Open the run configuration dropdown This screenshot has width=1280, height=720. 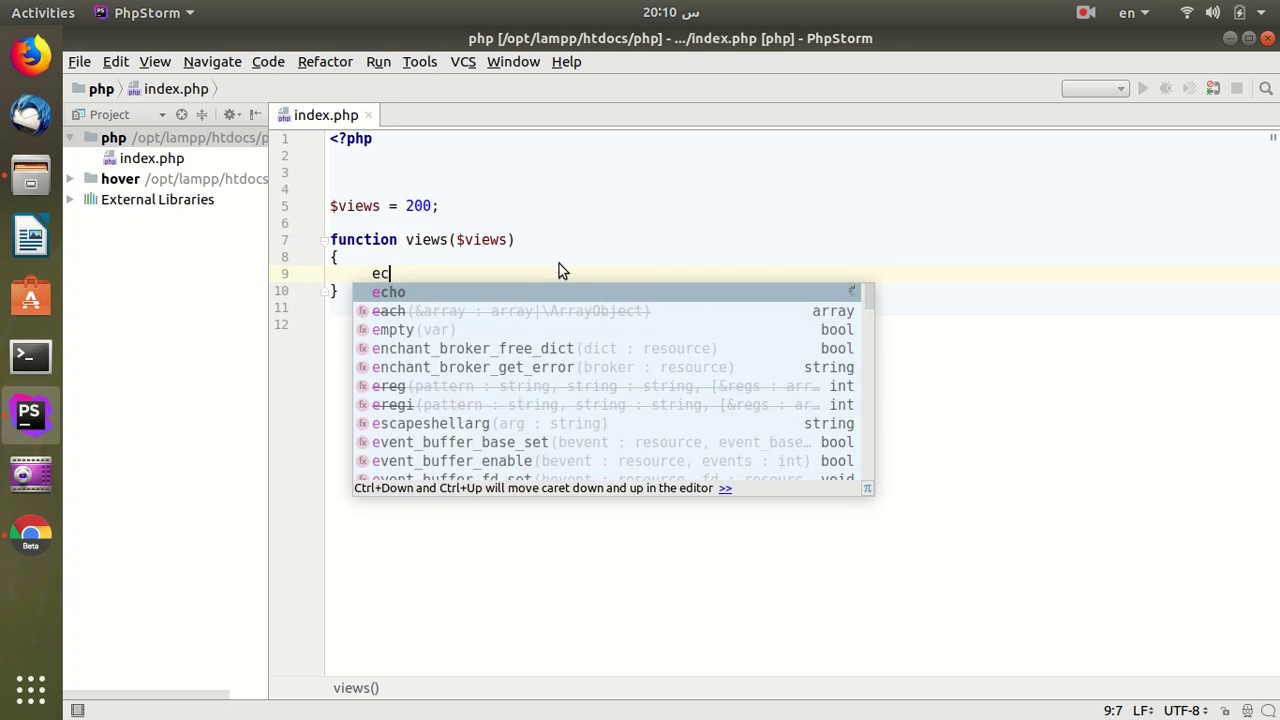click(x=1095, y=89)
